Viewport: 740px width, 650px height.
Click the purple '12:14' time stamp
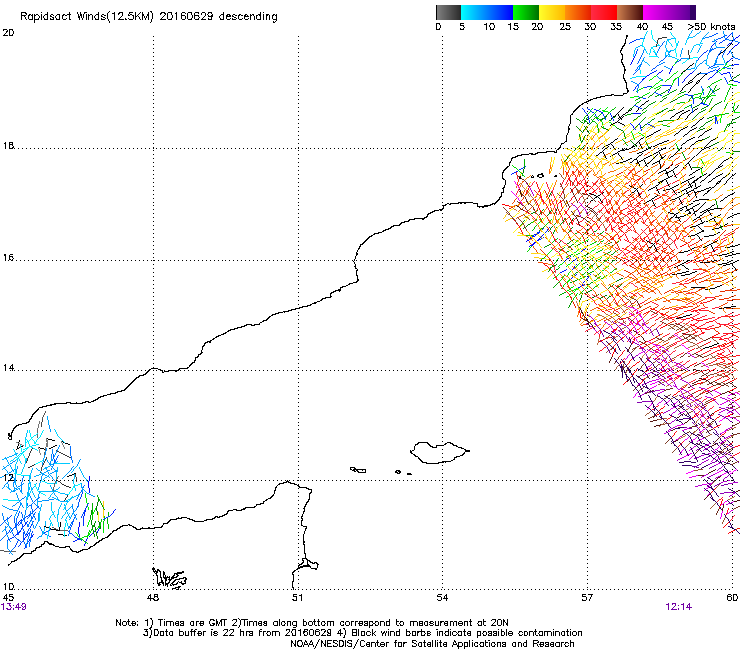[679, 607]
